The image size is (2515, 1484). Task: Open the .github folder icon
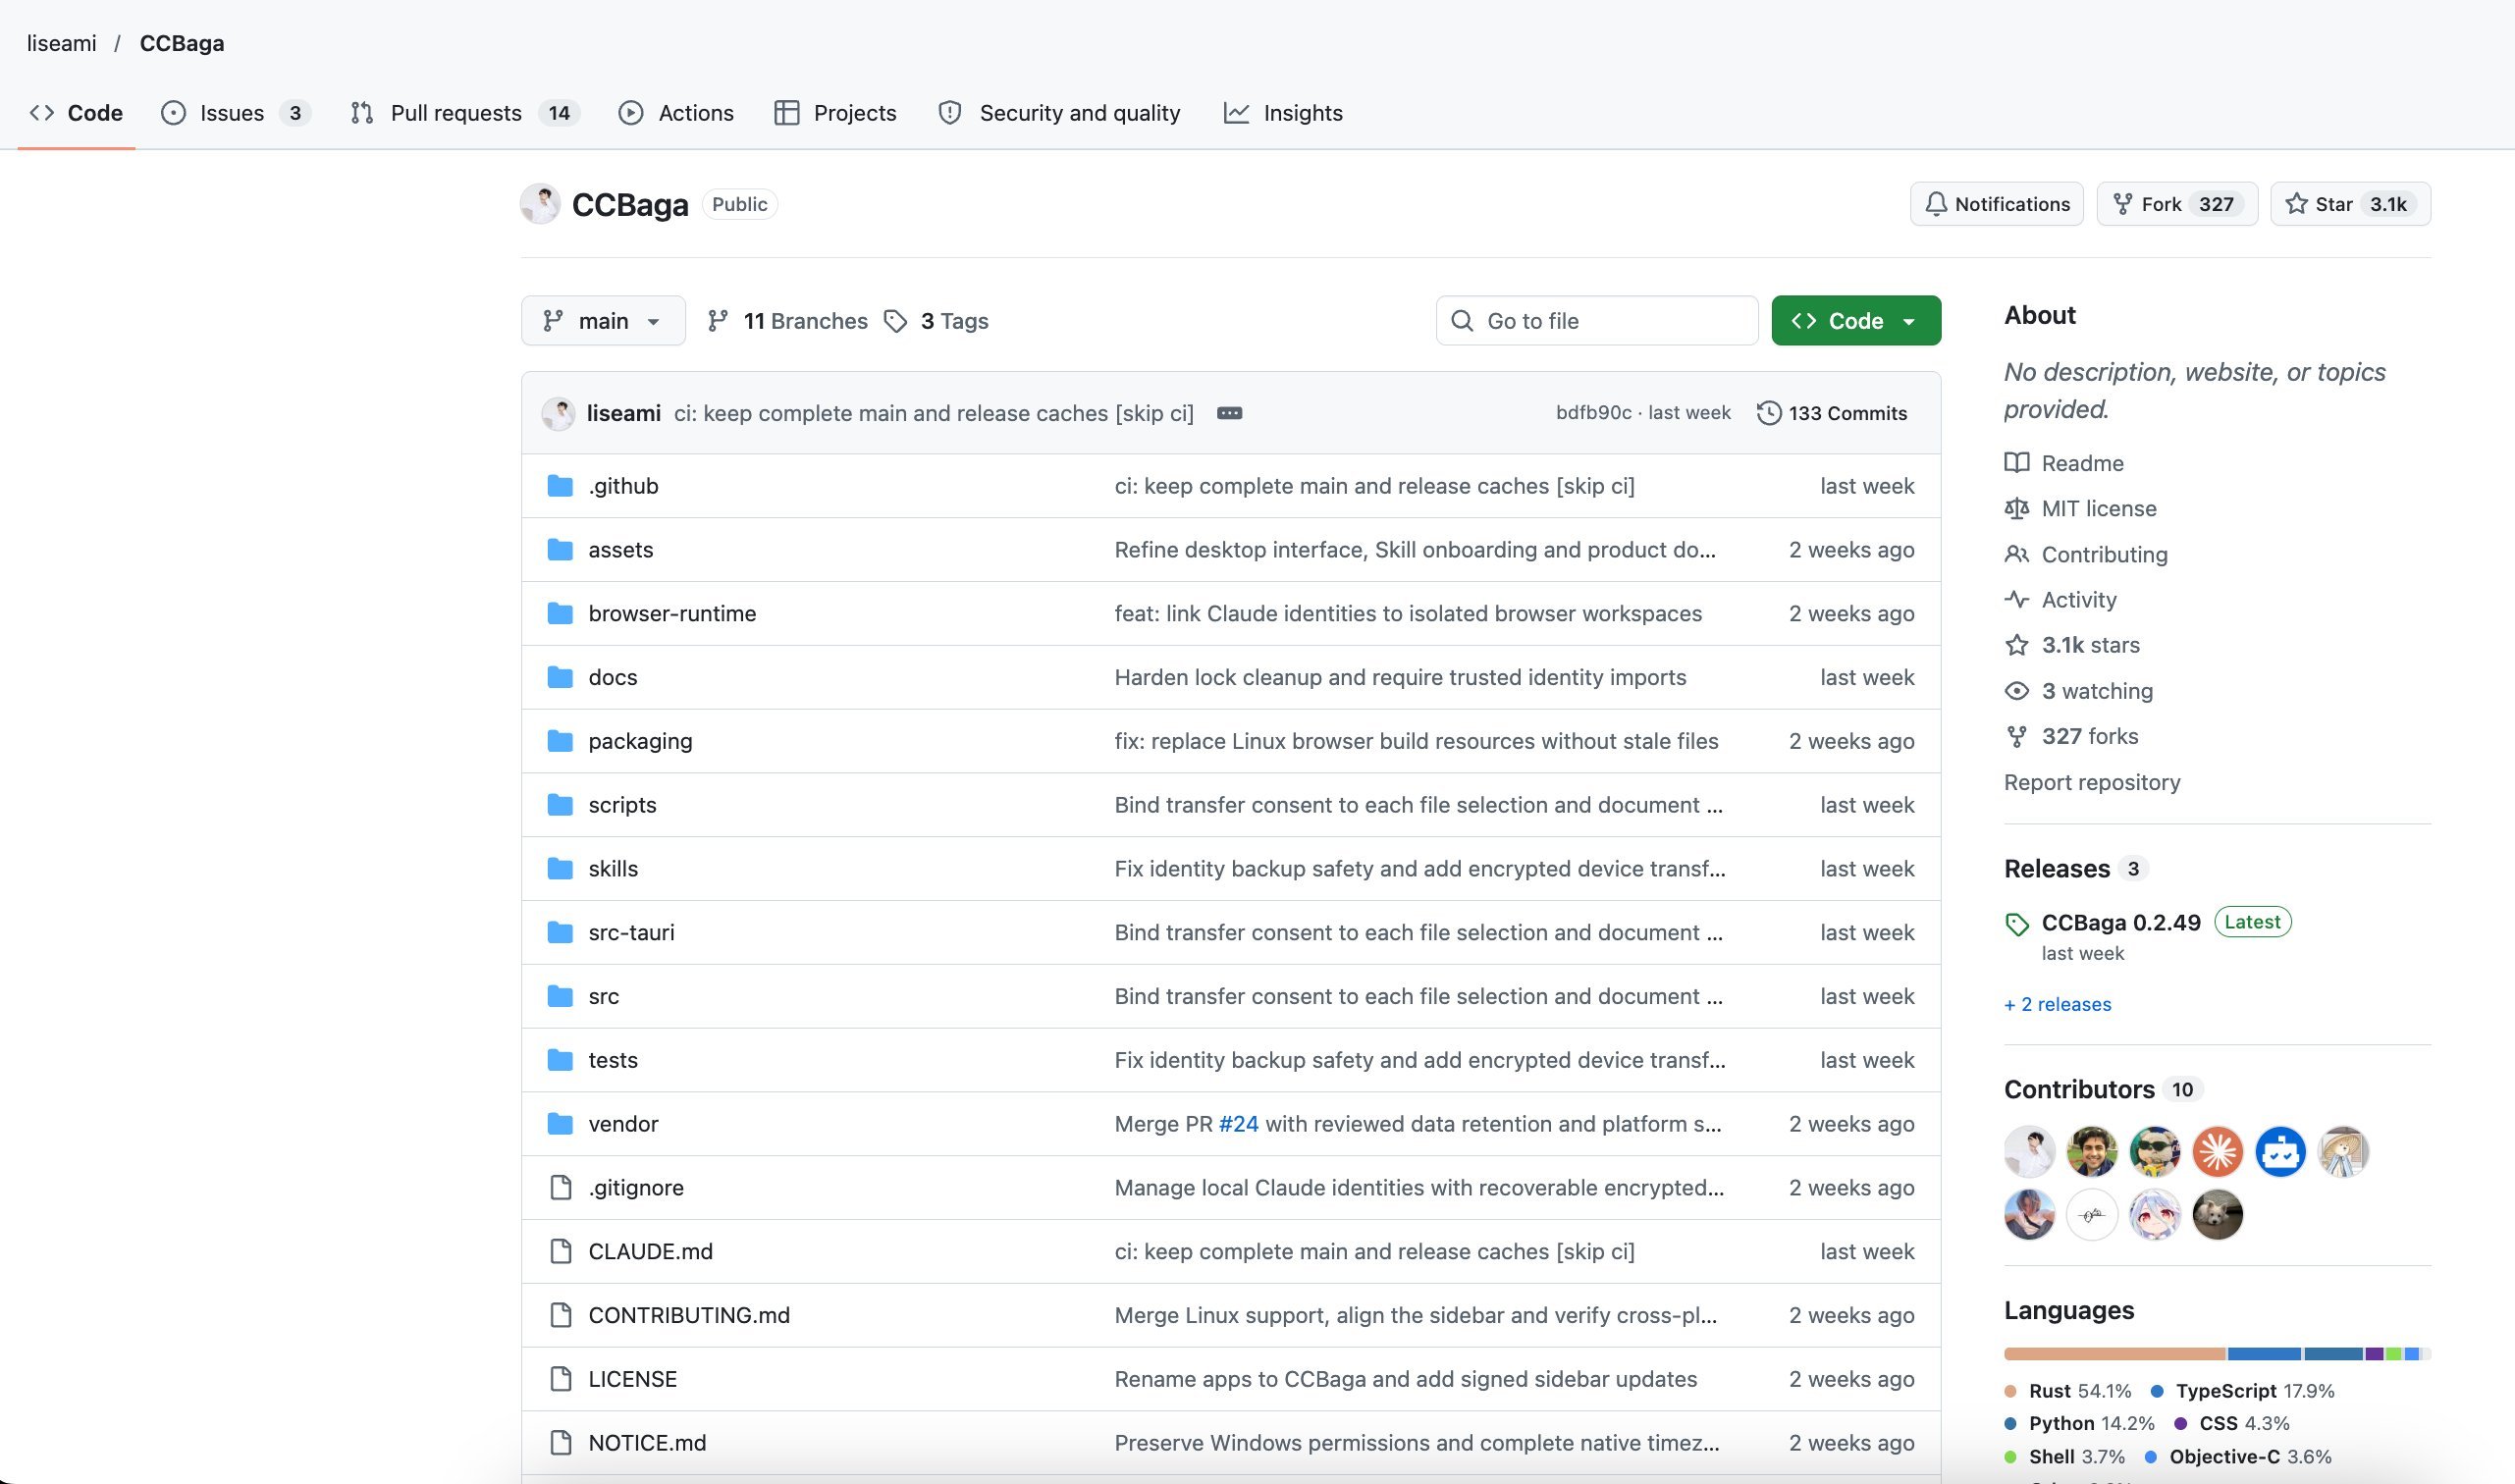point(560,486)
